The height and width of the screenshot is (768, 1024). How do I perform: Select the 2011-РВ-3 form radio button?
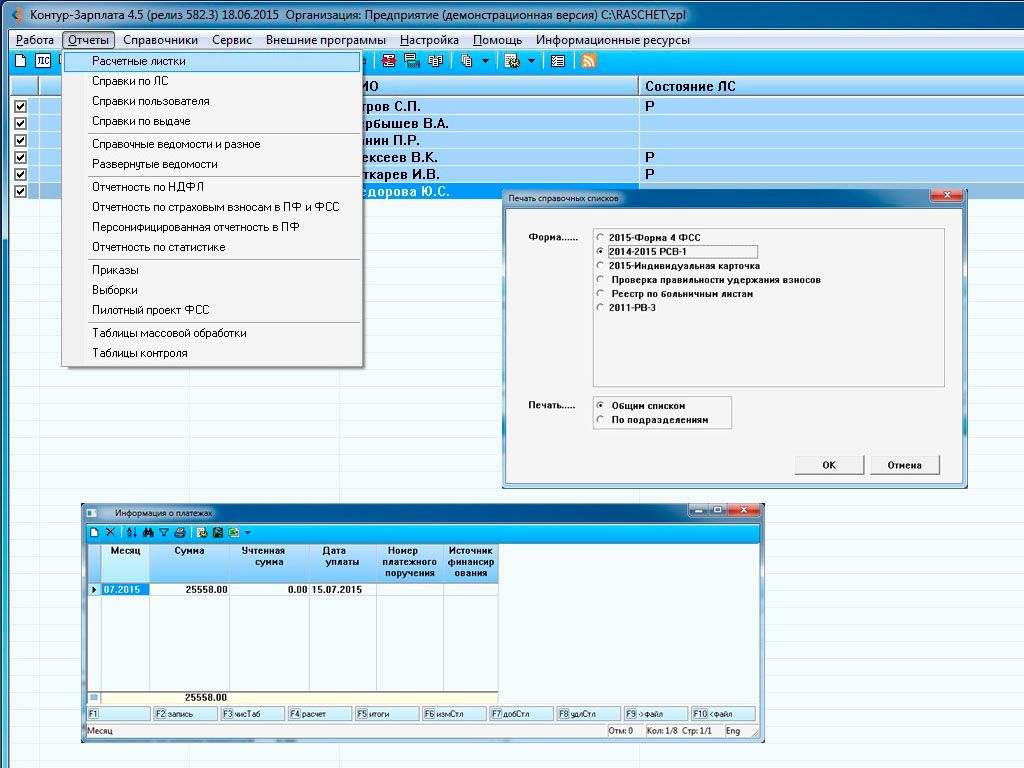600,308
